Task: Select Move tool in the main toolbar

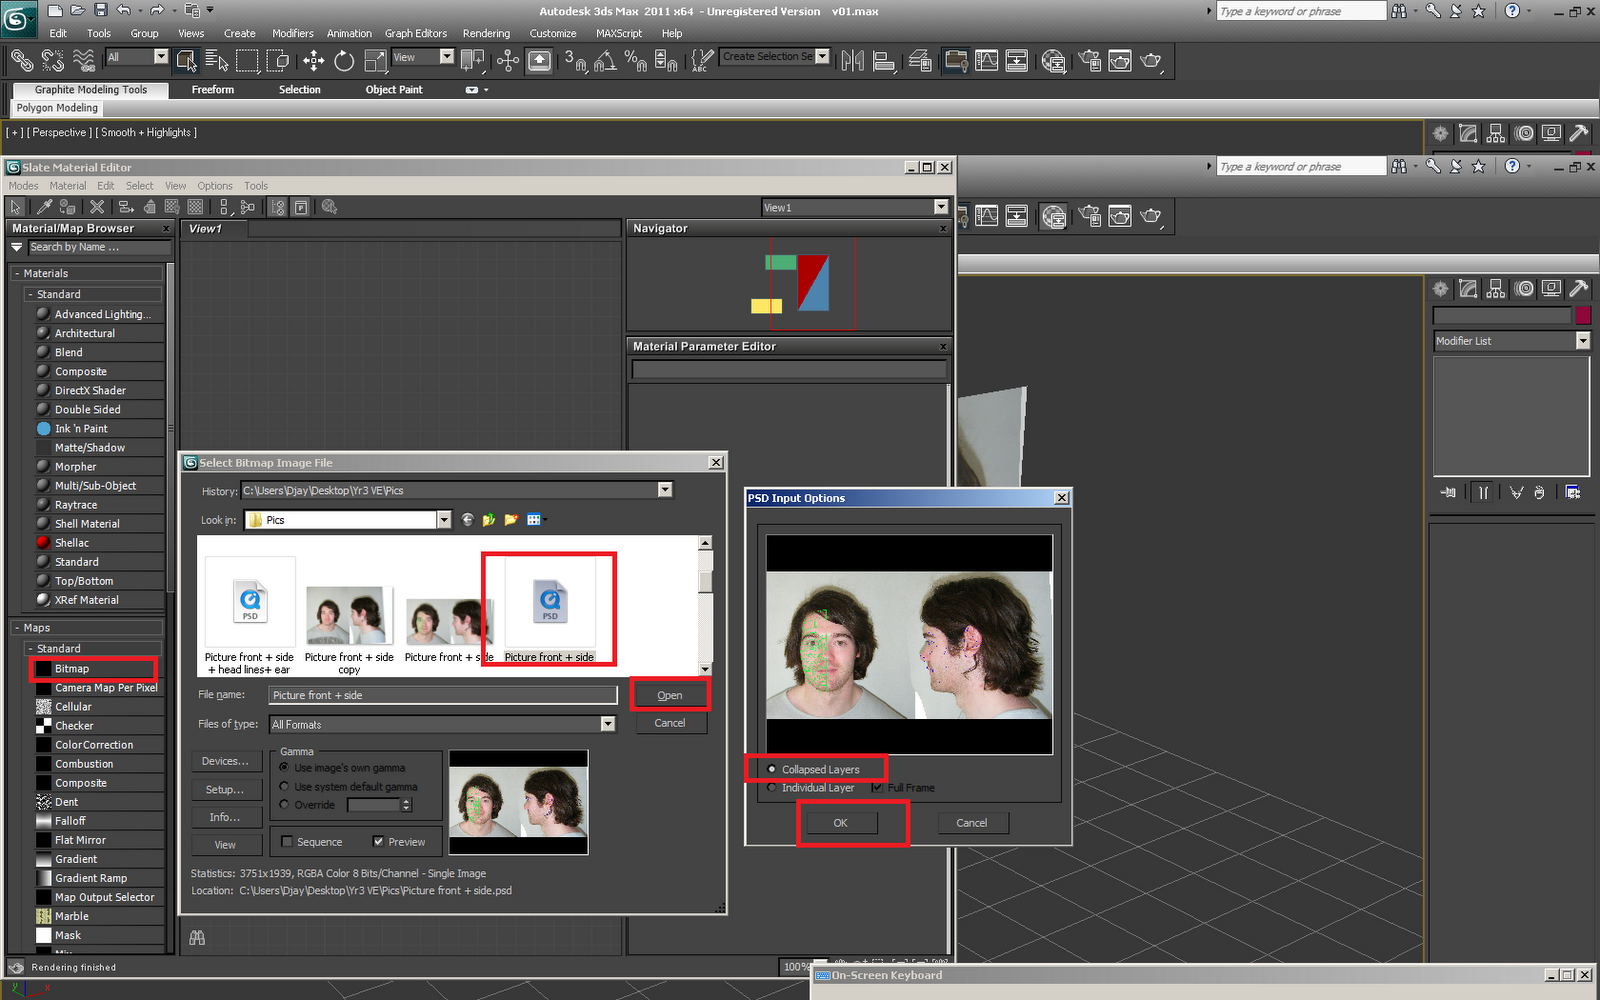Action: pos(313,61)
